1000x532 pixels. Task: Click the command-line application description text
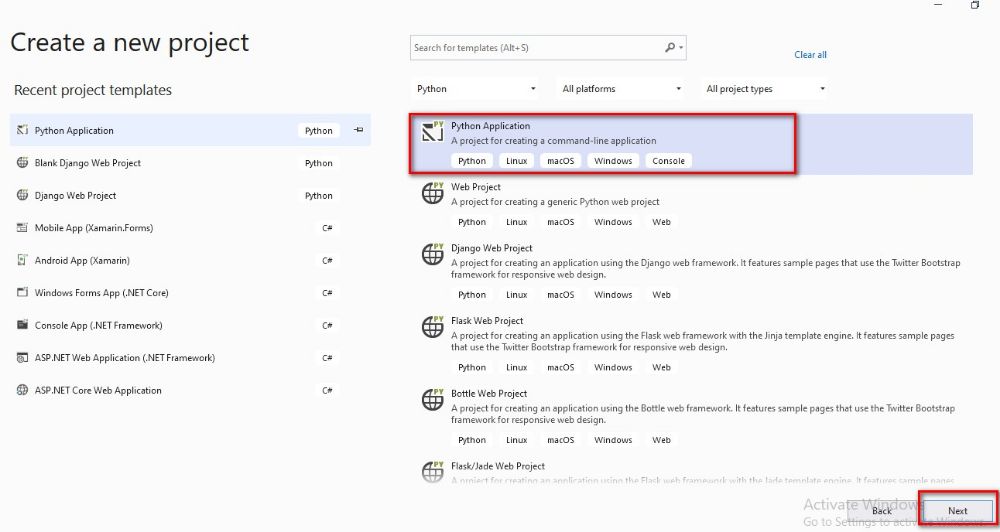(554, 141)
